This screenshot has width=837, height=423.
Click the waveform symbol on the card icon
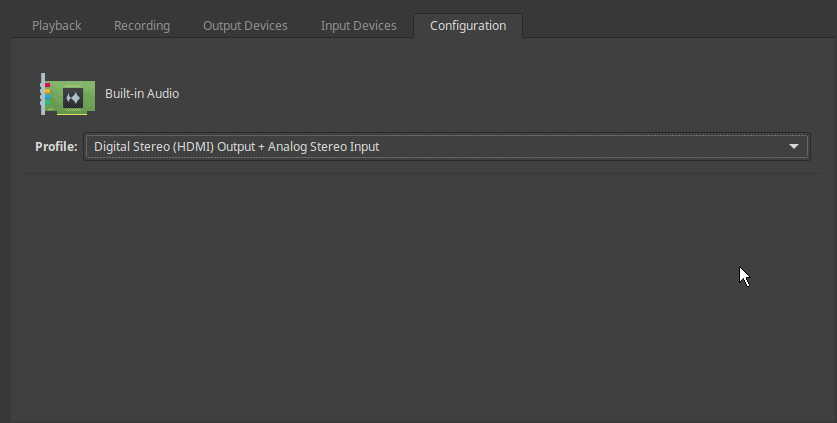tap(73, 98)
